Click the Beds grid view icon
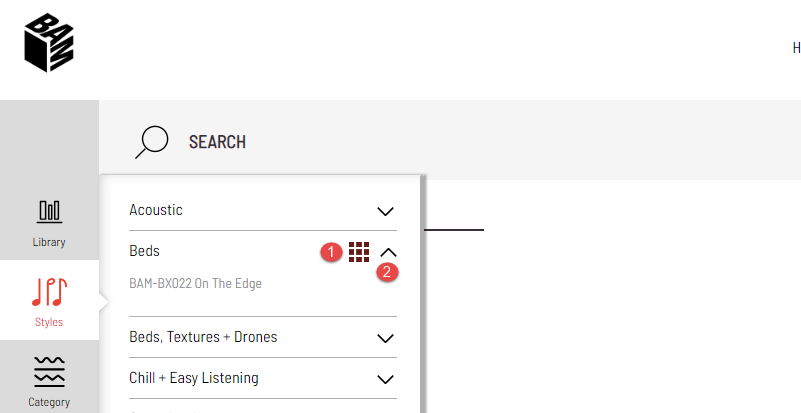This screenshot has height=413, width=801. (359, 252)
